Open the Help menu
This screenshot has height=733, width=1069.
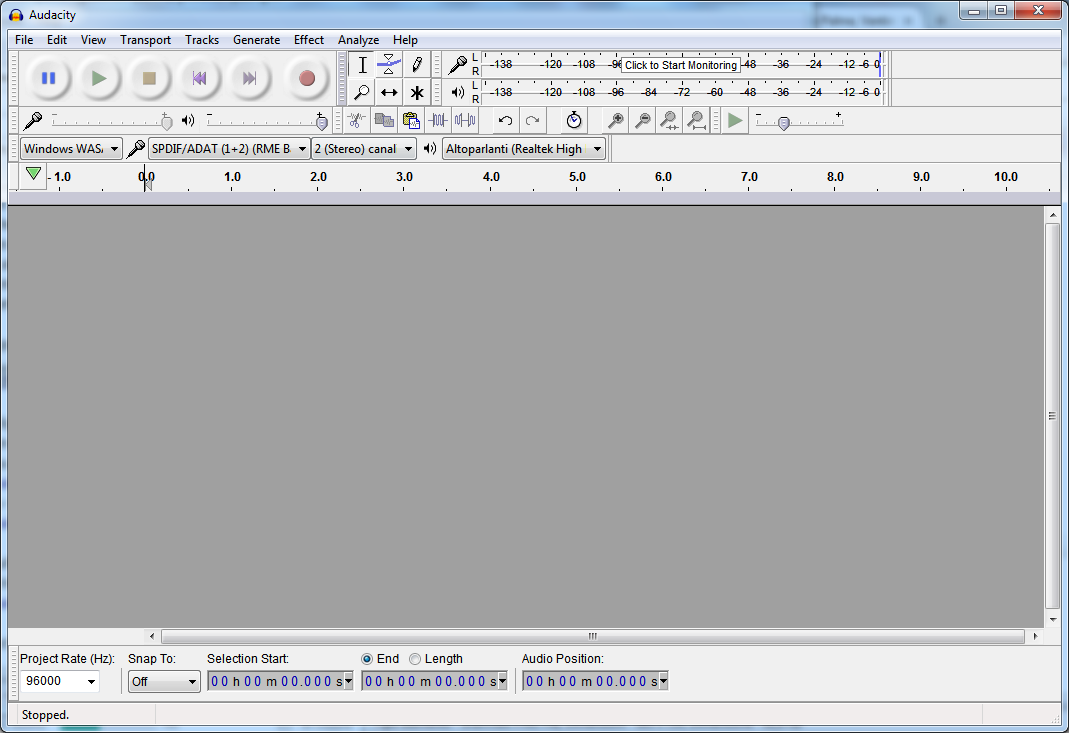pyautogui.click(x=405, y=40)
